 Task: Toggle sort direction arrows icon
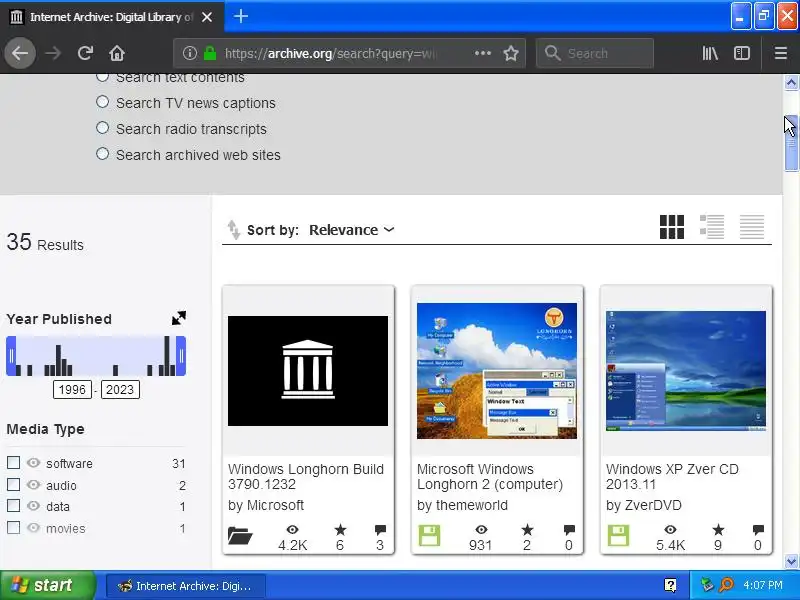(x=233, y=230)
